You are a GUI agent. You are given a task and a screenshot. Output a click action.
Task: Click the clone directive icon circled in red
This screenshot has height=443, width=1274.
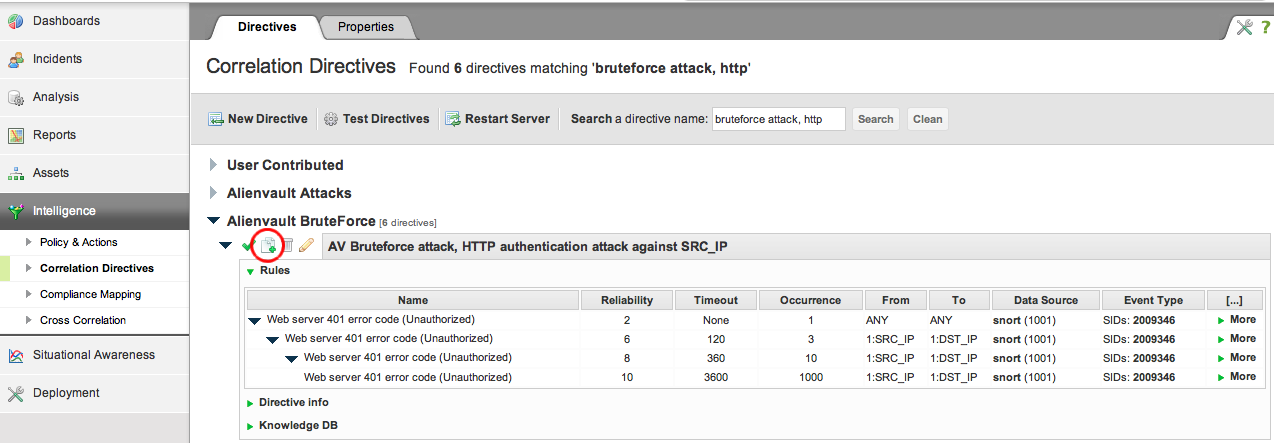tap(267, 245)
